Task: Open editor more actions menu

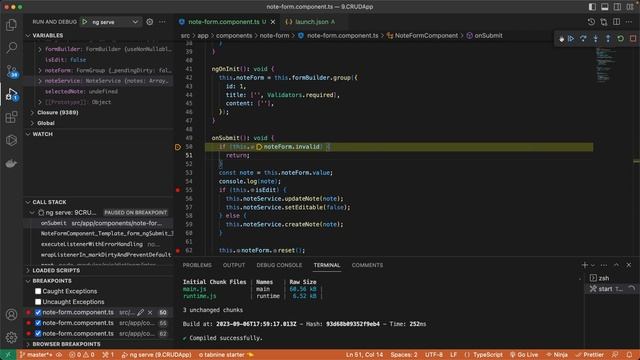Action: [x=629, y=22]
